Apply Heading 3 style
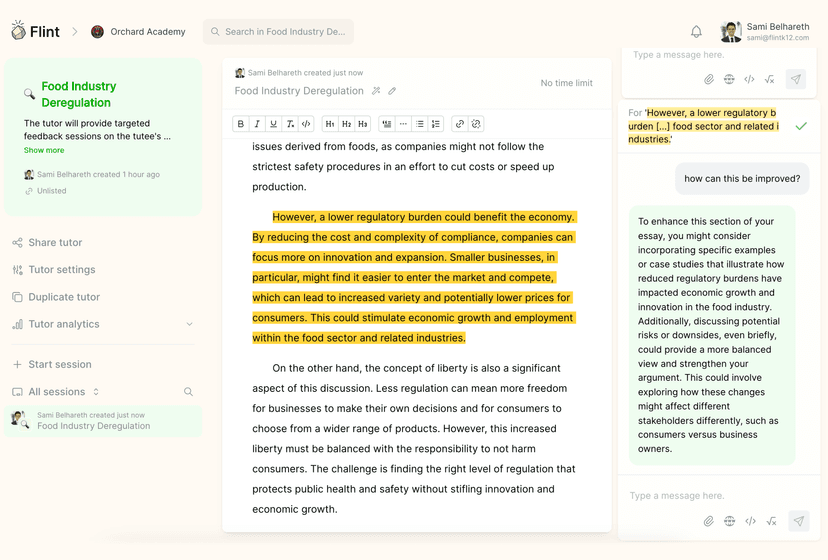The width and height of the screenshot is (828, 560). [x=363, y=124]
